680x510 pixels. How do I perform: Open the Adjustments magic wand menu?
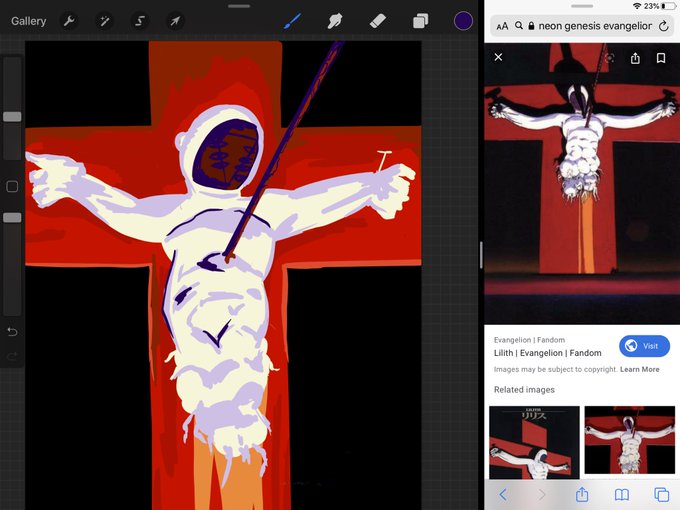(105, 21)
